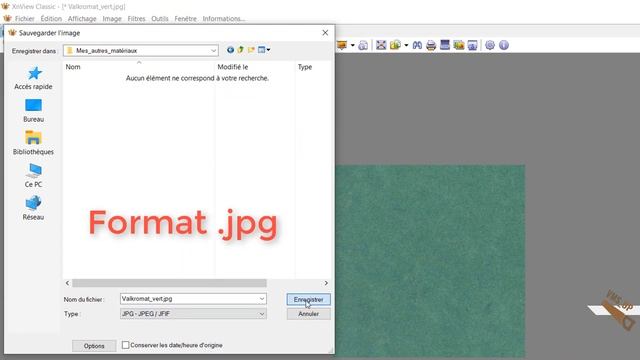This screenshot has width=640, height=360.
Task: Toggle Conserver les date/heure d'origine checkbox
Action: tap(126, 345)
